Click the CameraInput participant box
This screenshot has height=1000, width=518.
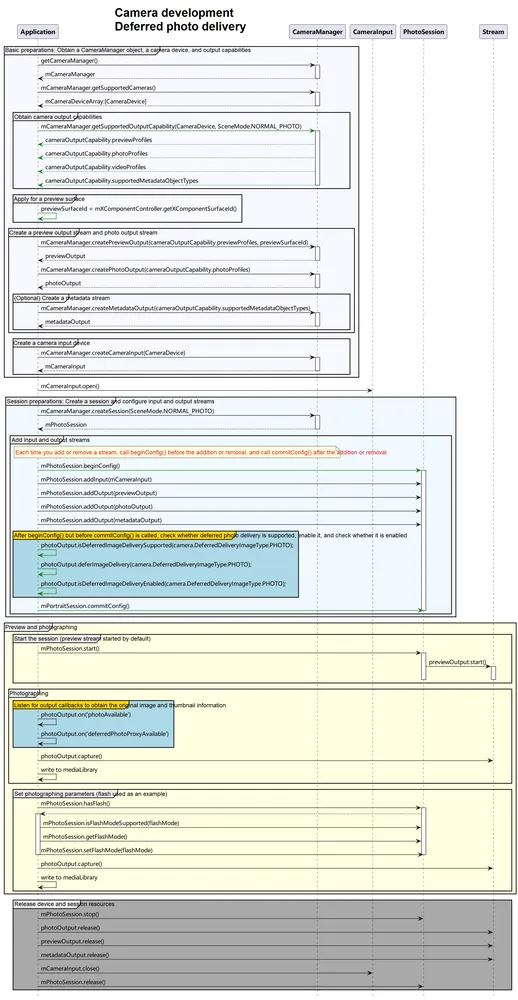[x=373, y=31]
